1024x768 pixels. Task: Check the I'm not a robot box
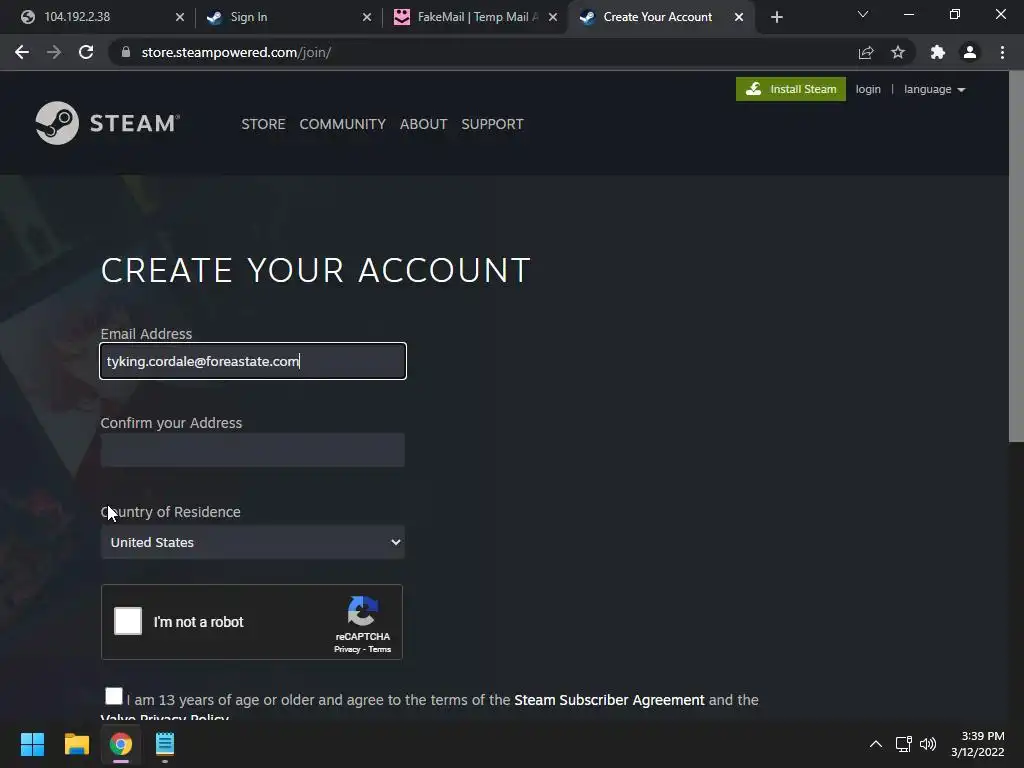pyautogui.click(x=128, y=621)
